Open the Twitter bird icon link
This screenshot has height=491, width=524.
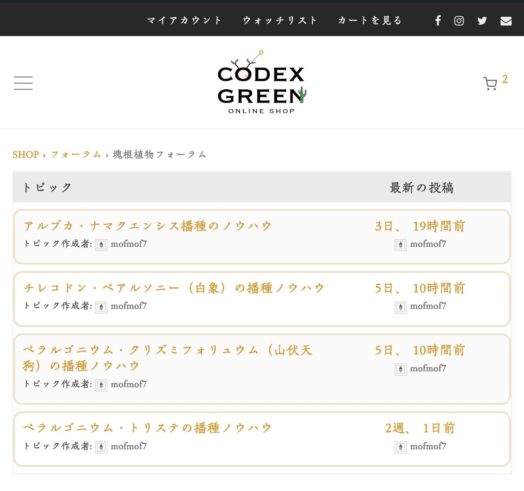[482, 21]
